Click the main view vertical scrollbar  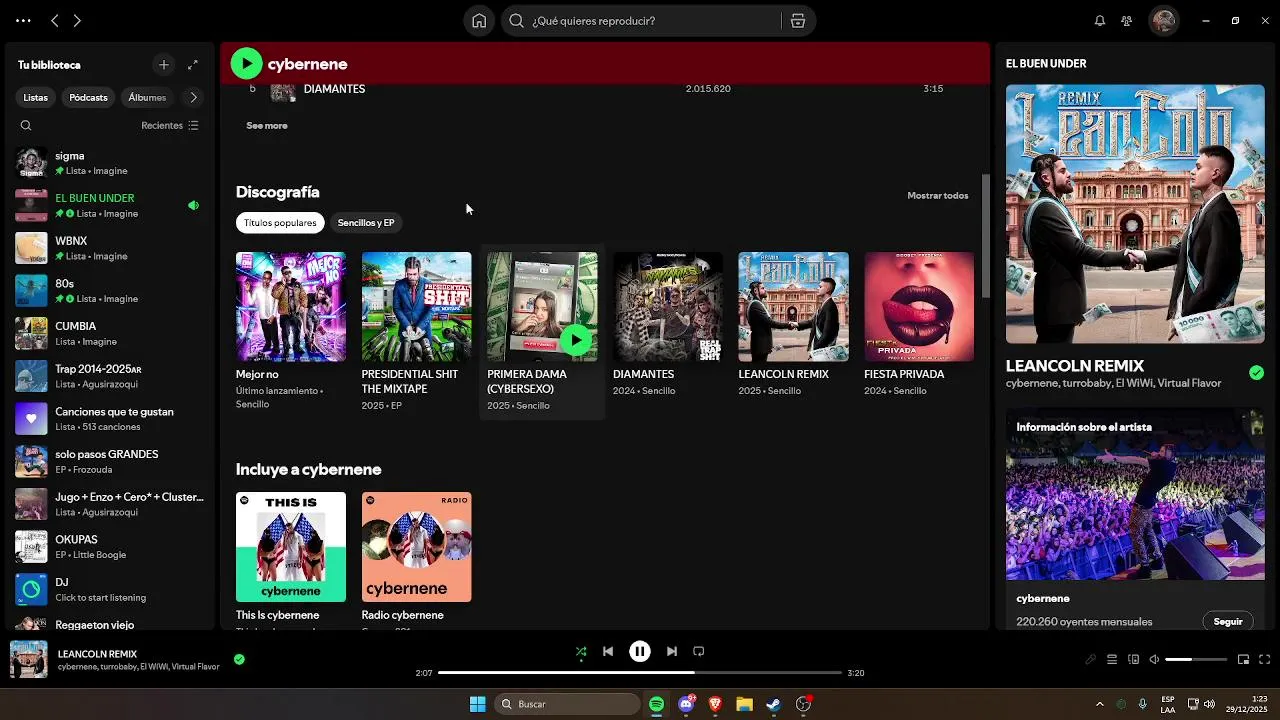[x=985, y=236]
